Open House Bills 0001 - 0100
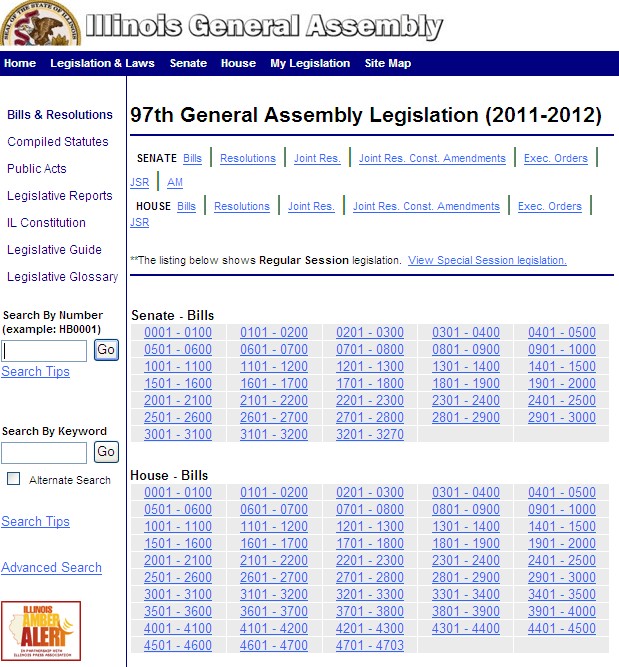The image size is (619, 667). [x=178, y=493]
